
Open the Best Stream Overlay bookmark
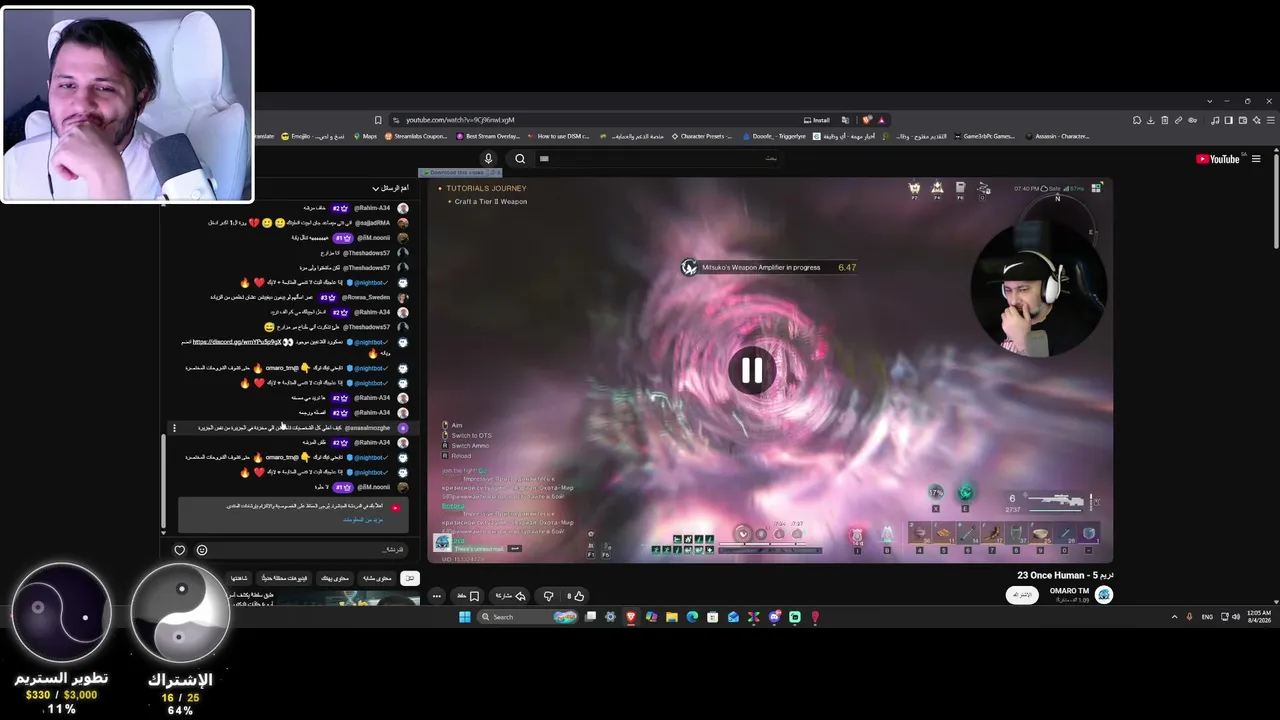[x=488, y=136]
